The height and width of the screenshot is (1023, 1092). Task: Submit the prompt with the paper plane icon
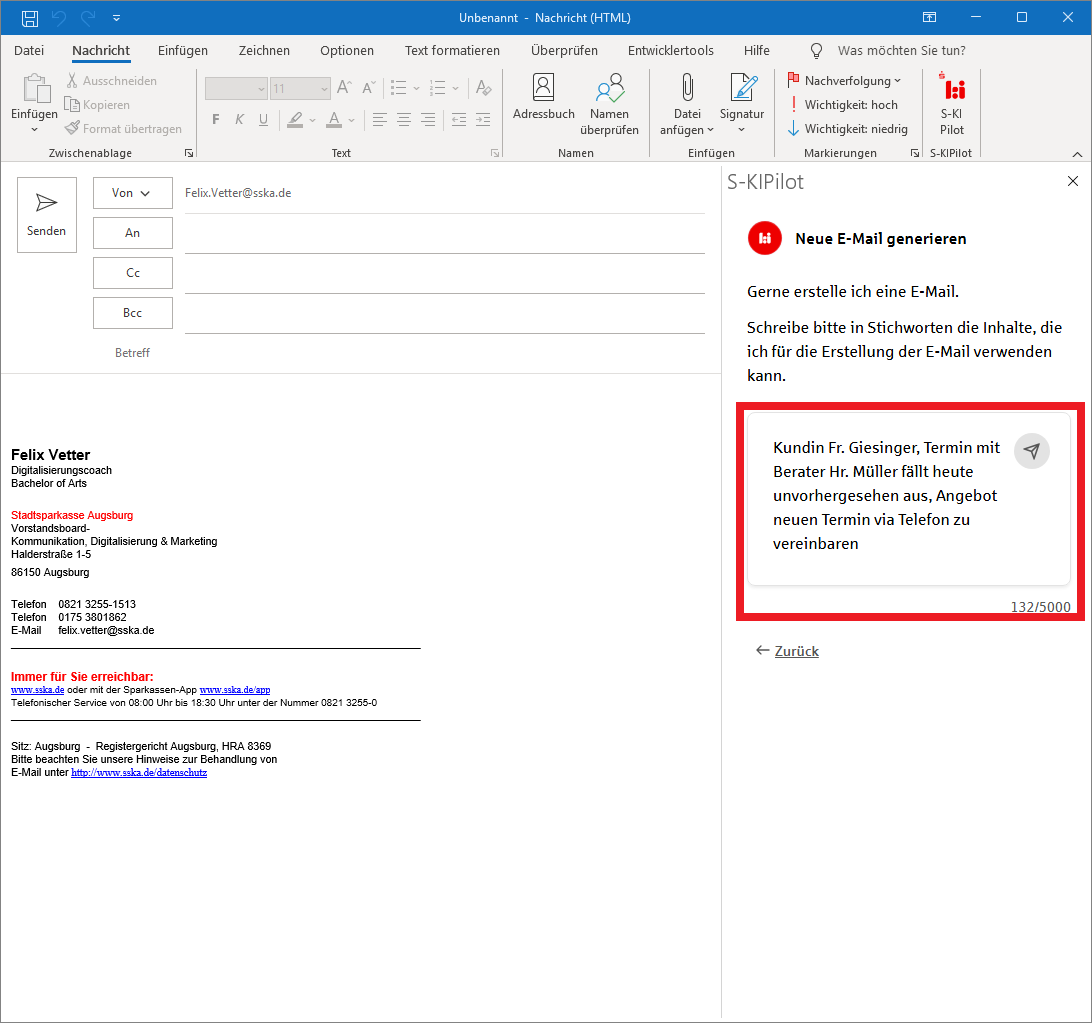(x=1032, y=451)
